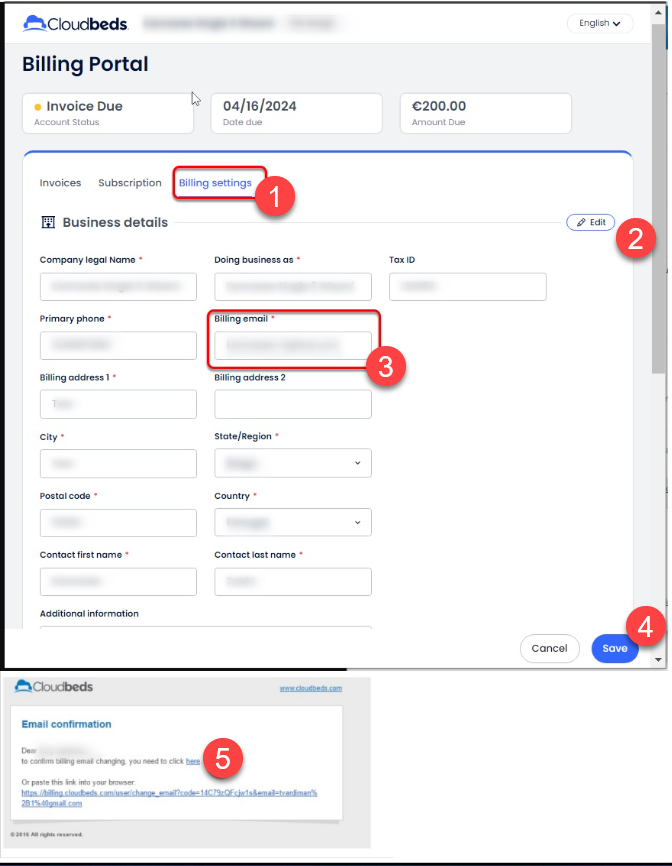Click into the City field
The width and height of the screenshot is (672, 866).
click(118, 463)
